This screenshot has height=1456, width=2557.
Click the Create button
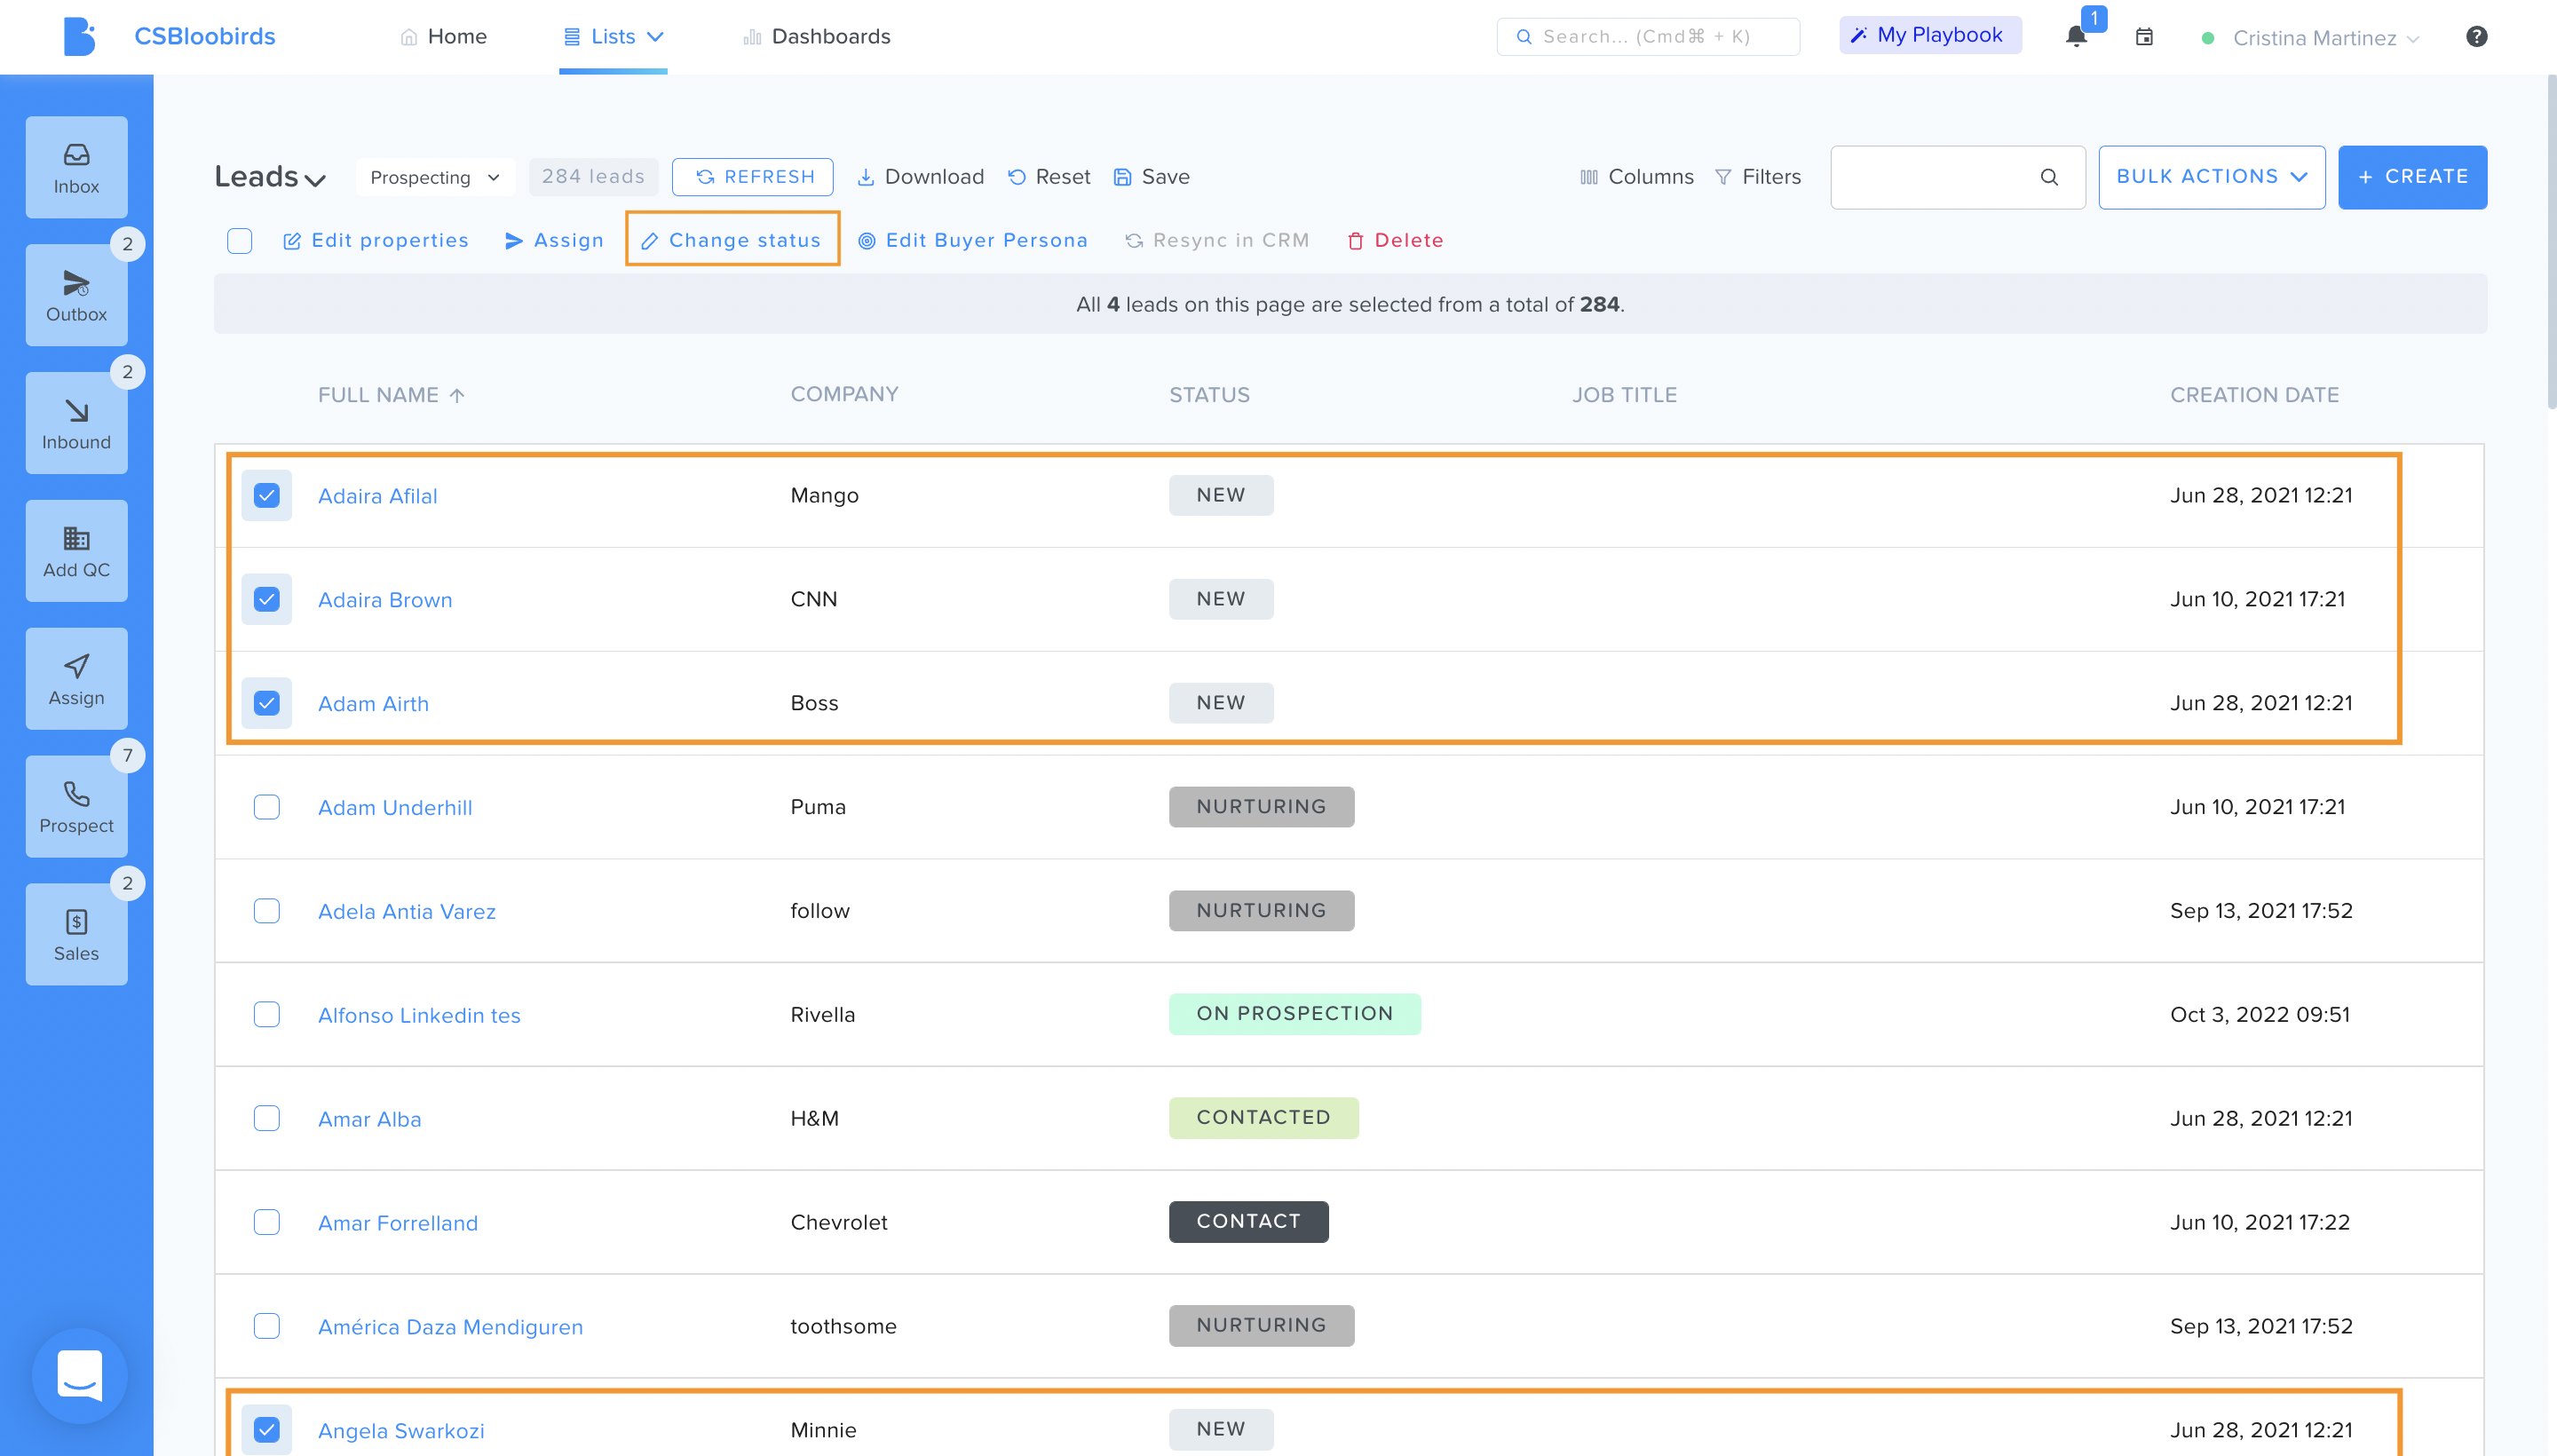[2412, 177]
